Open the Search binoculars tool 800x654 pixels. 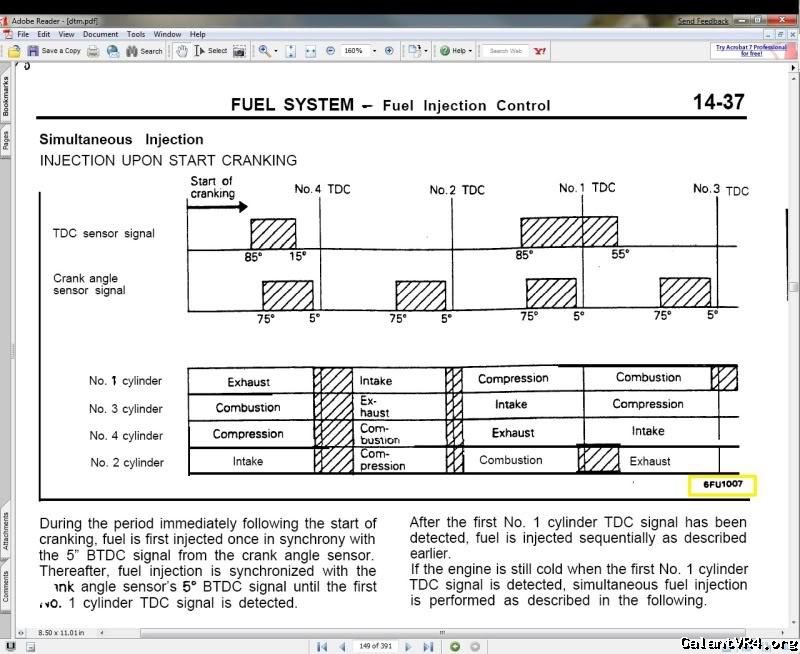144,51
